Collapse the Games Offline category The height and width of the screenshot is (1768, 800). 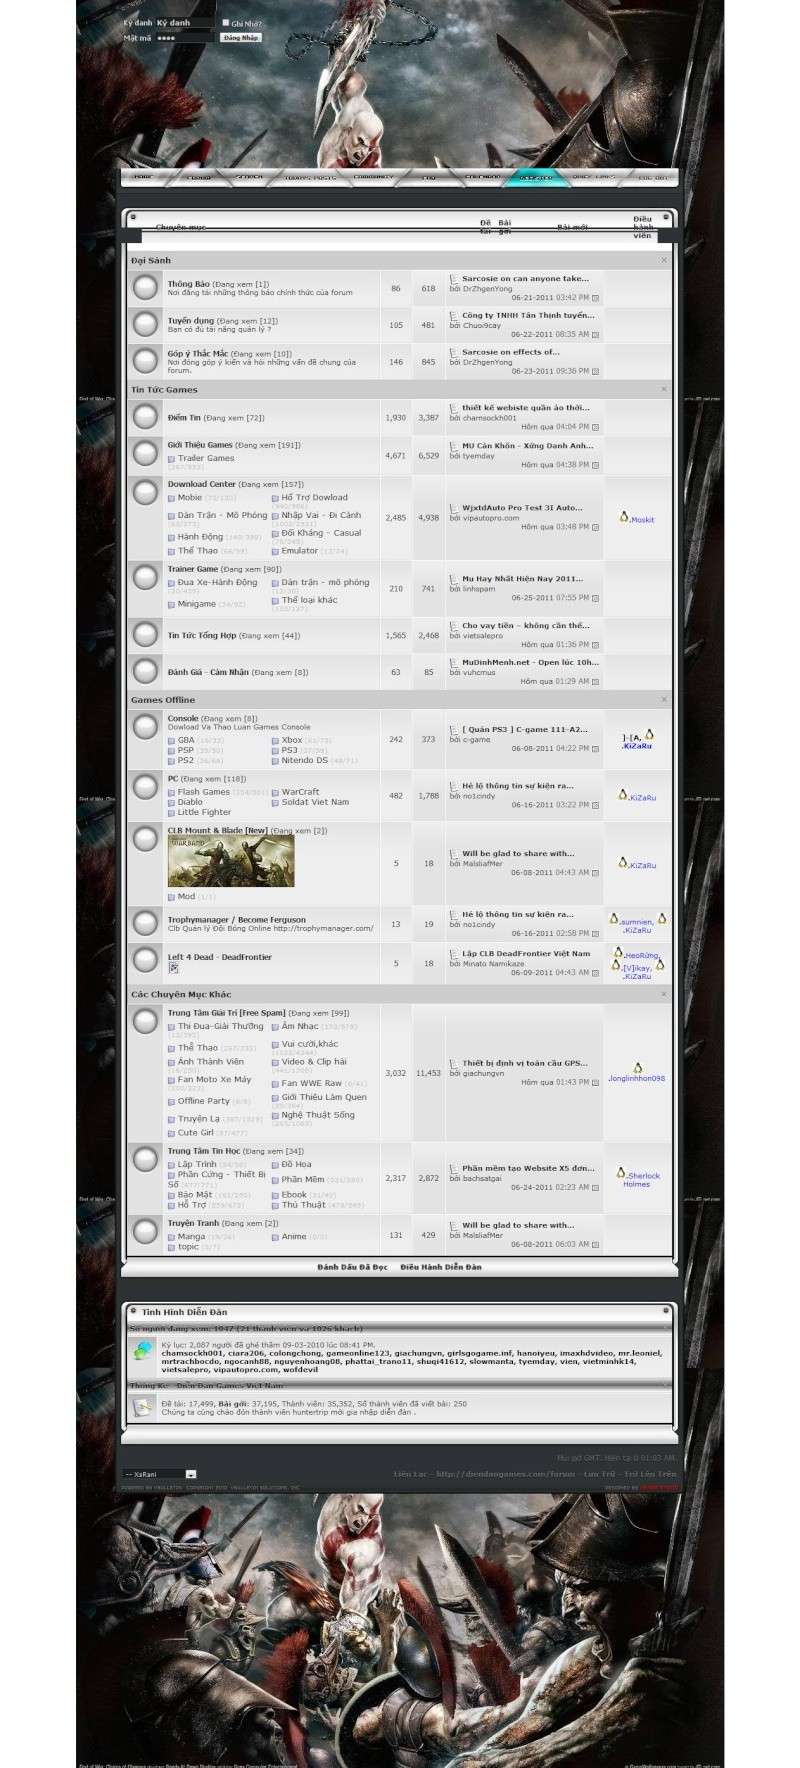664,699
